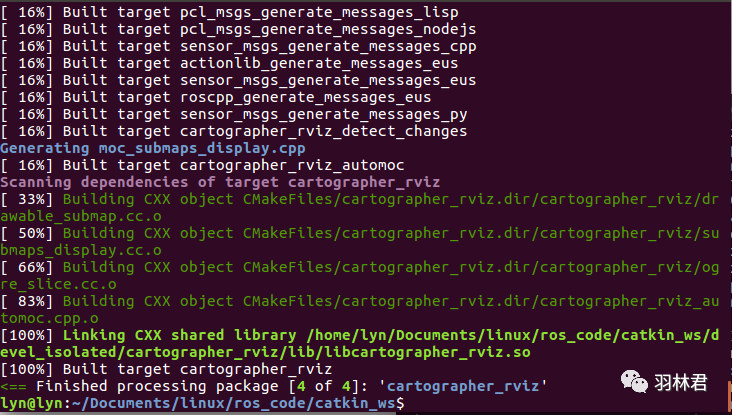732x415 pixels.
Task: Click the 'Generating moc_submaps_display.cpp' line
Action: [x=153, y=148]
